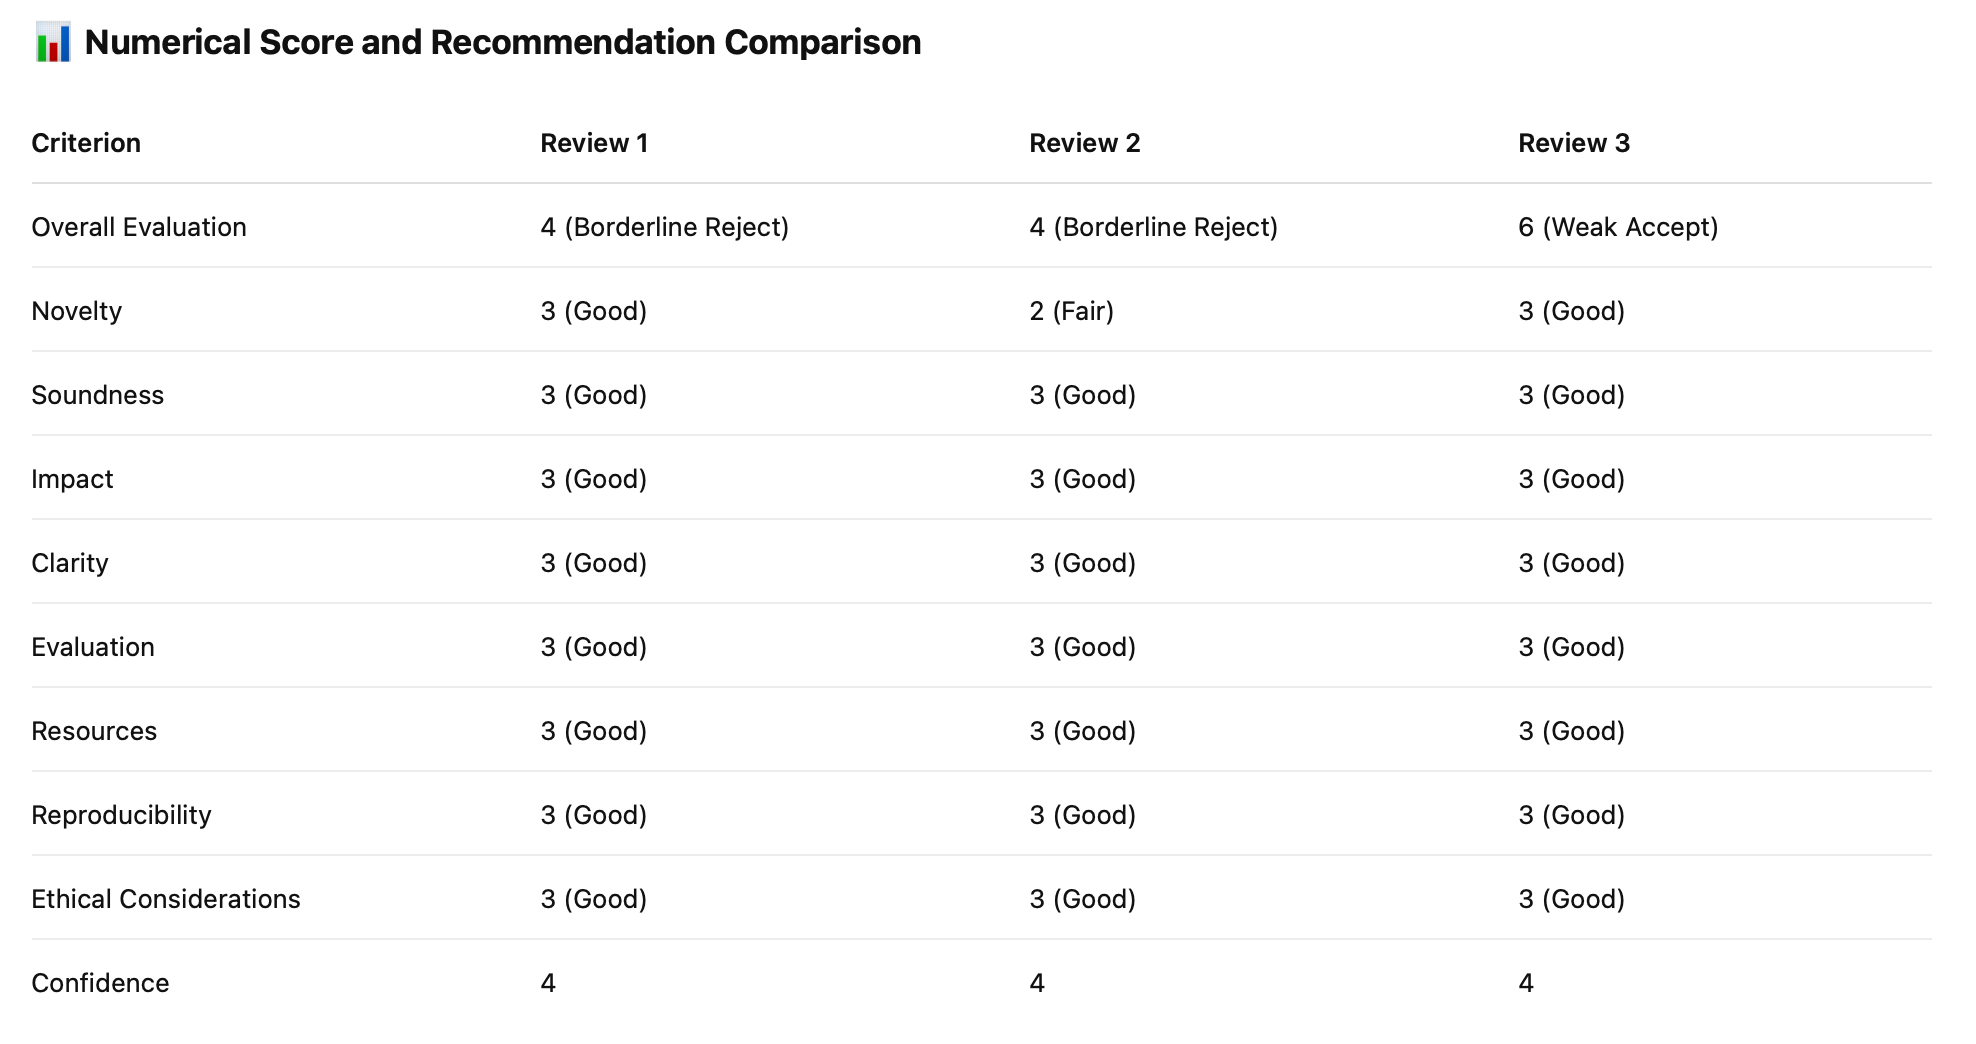Screen dimensions: 1976x1044
Task: Click Review 2's 2 (Fair) Novelty score
Action: click(x=1072, y=311)
